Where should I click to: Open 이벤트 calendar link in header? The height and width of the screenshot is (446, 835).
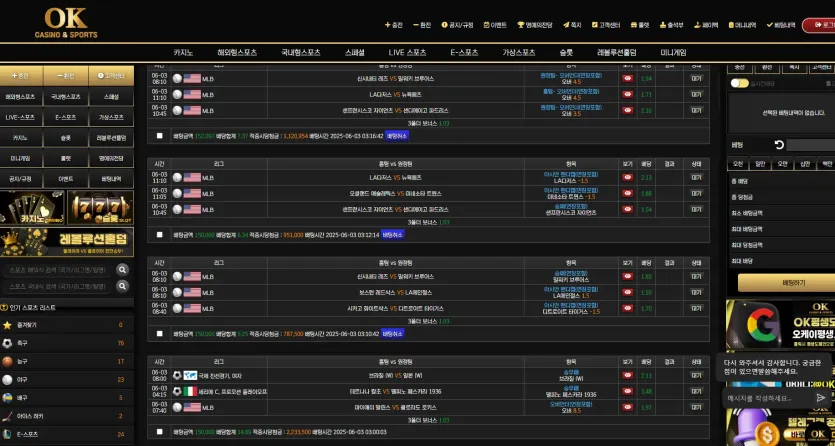(495, 25)
